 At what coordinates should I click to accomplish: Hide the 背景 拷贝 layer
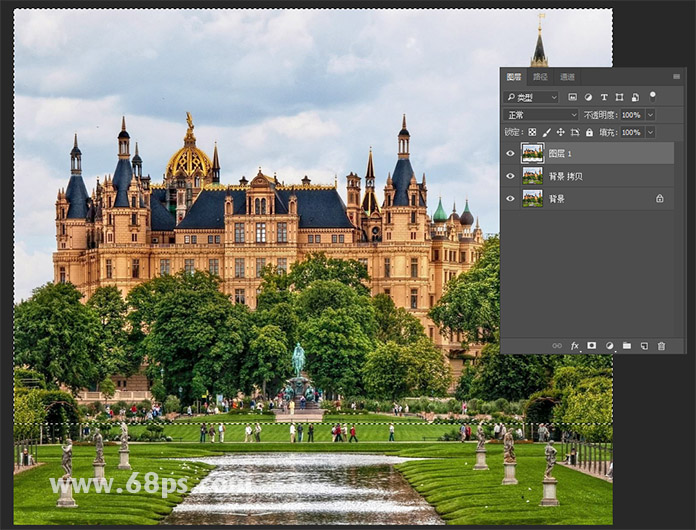click(x=510, y=176)
